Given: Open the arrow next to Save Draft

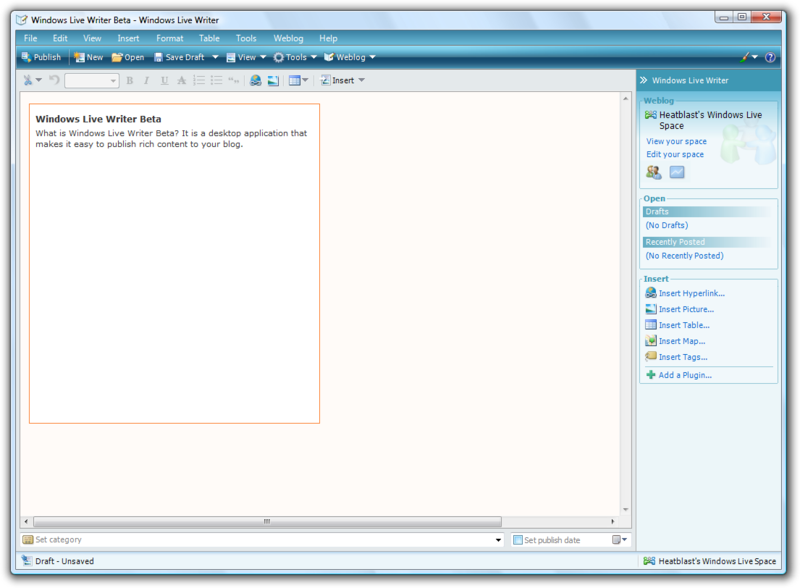Looking at the screenshot, I should tap(215, 57).
